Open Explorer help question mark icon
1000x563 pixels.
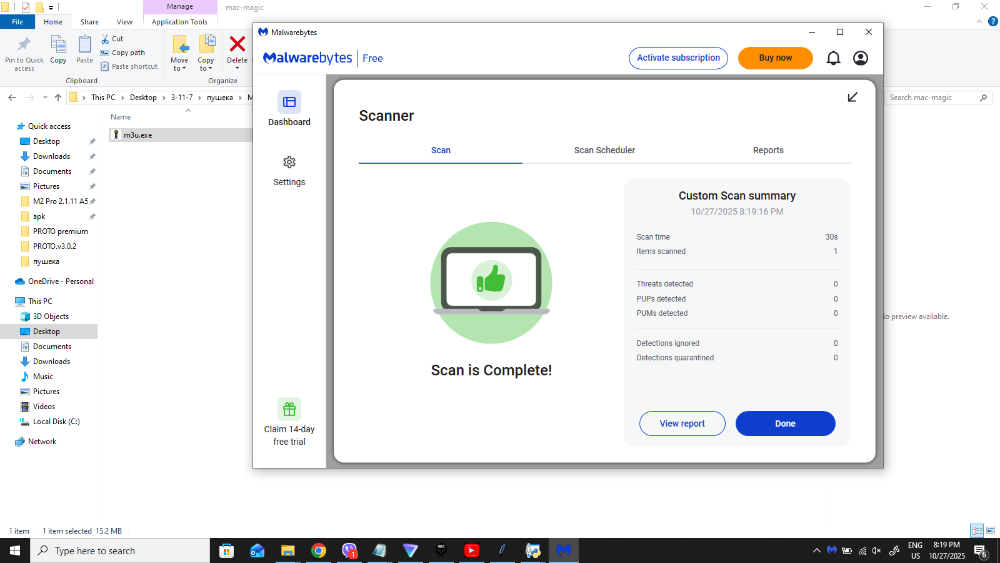(x=992, y=22)
